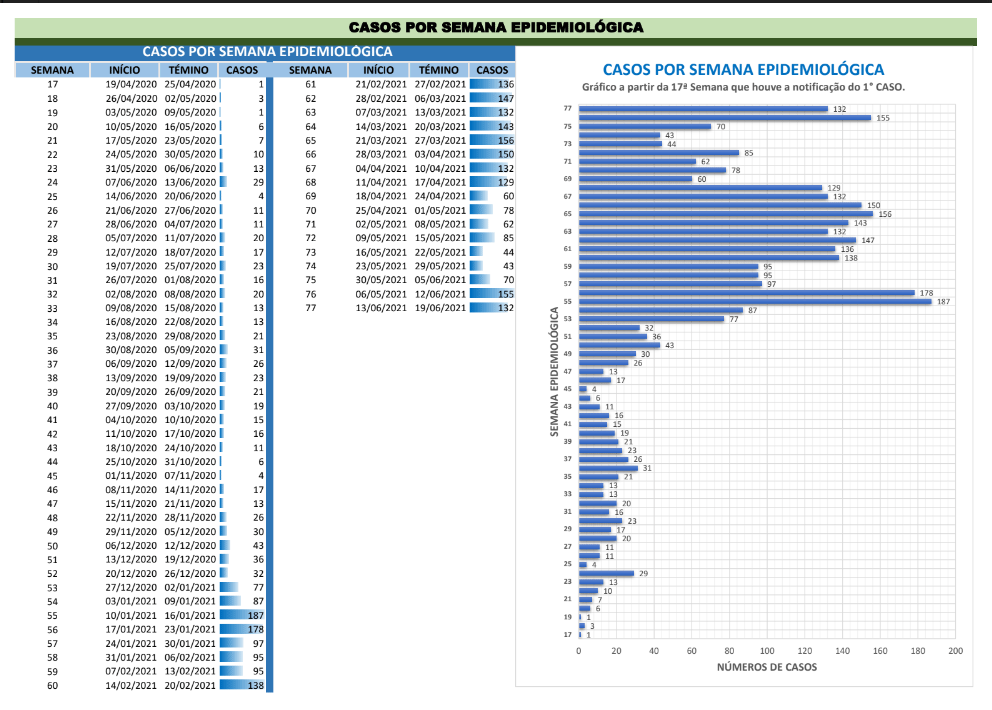Click the chart bar labeled 187

[755, 301]
